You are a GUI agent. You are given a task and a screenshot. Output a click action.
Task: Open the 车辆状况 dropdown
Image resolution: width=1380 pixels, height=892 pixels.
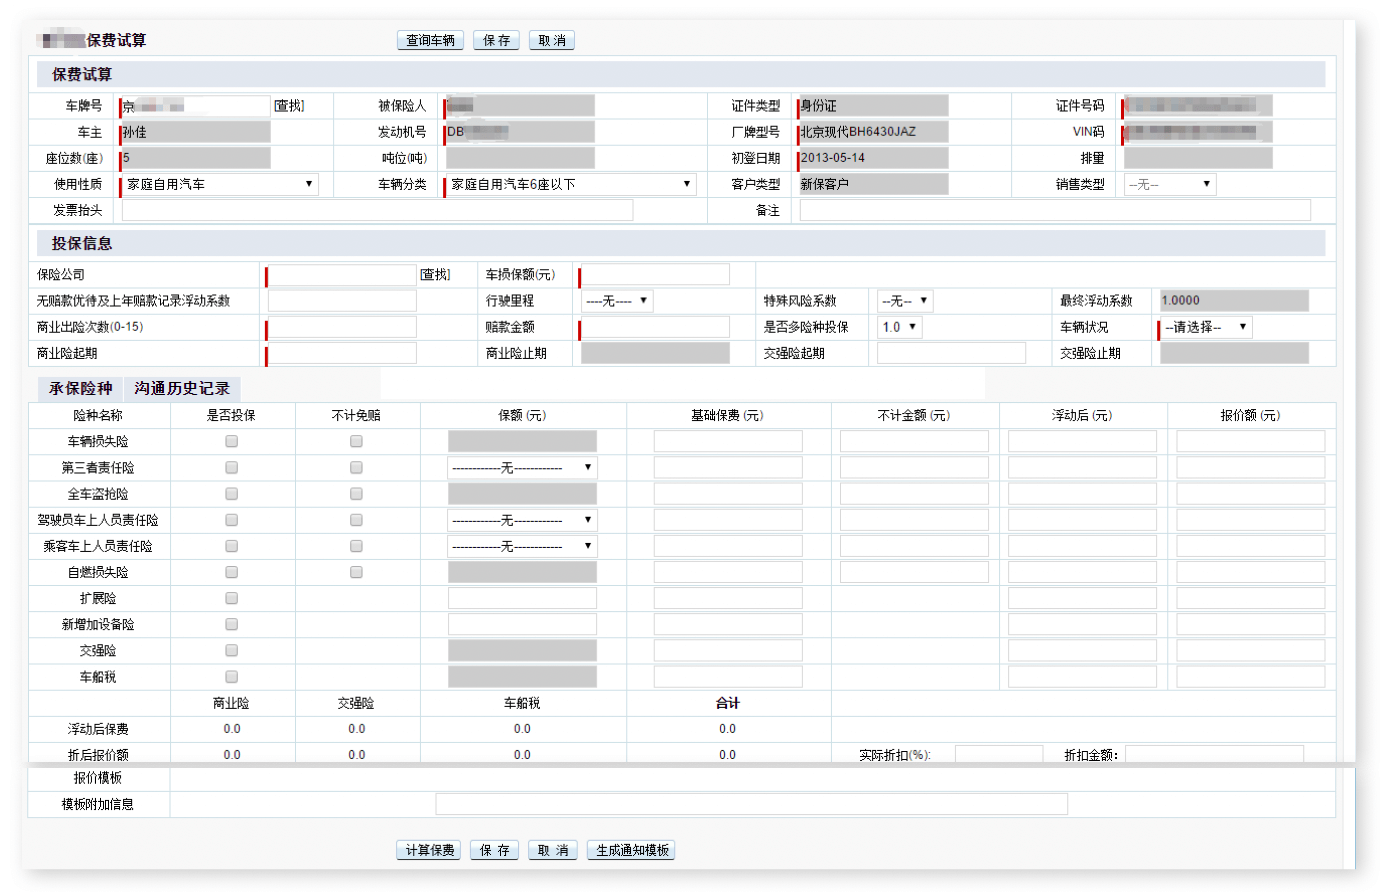pos(1206,327)
